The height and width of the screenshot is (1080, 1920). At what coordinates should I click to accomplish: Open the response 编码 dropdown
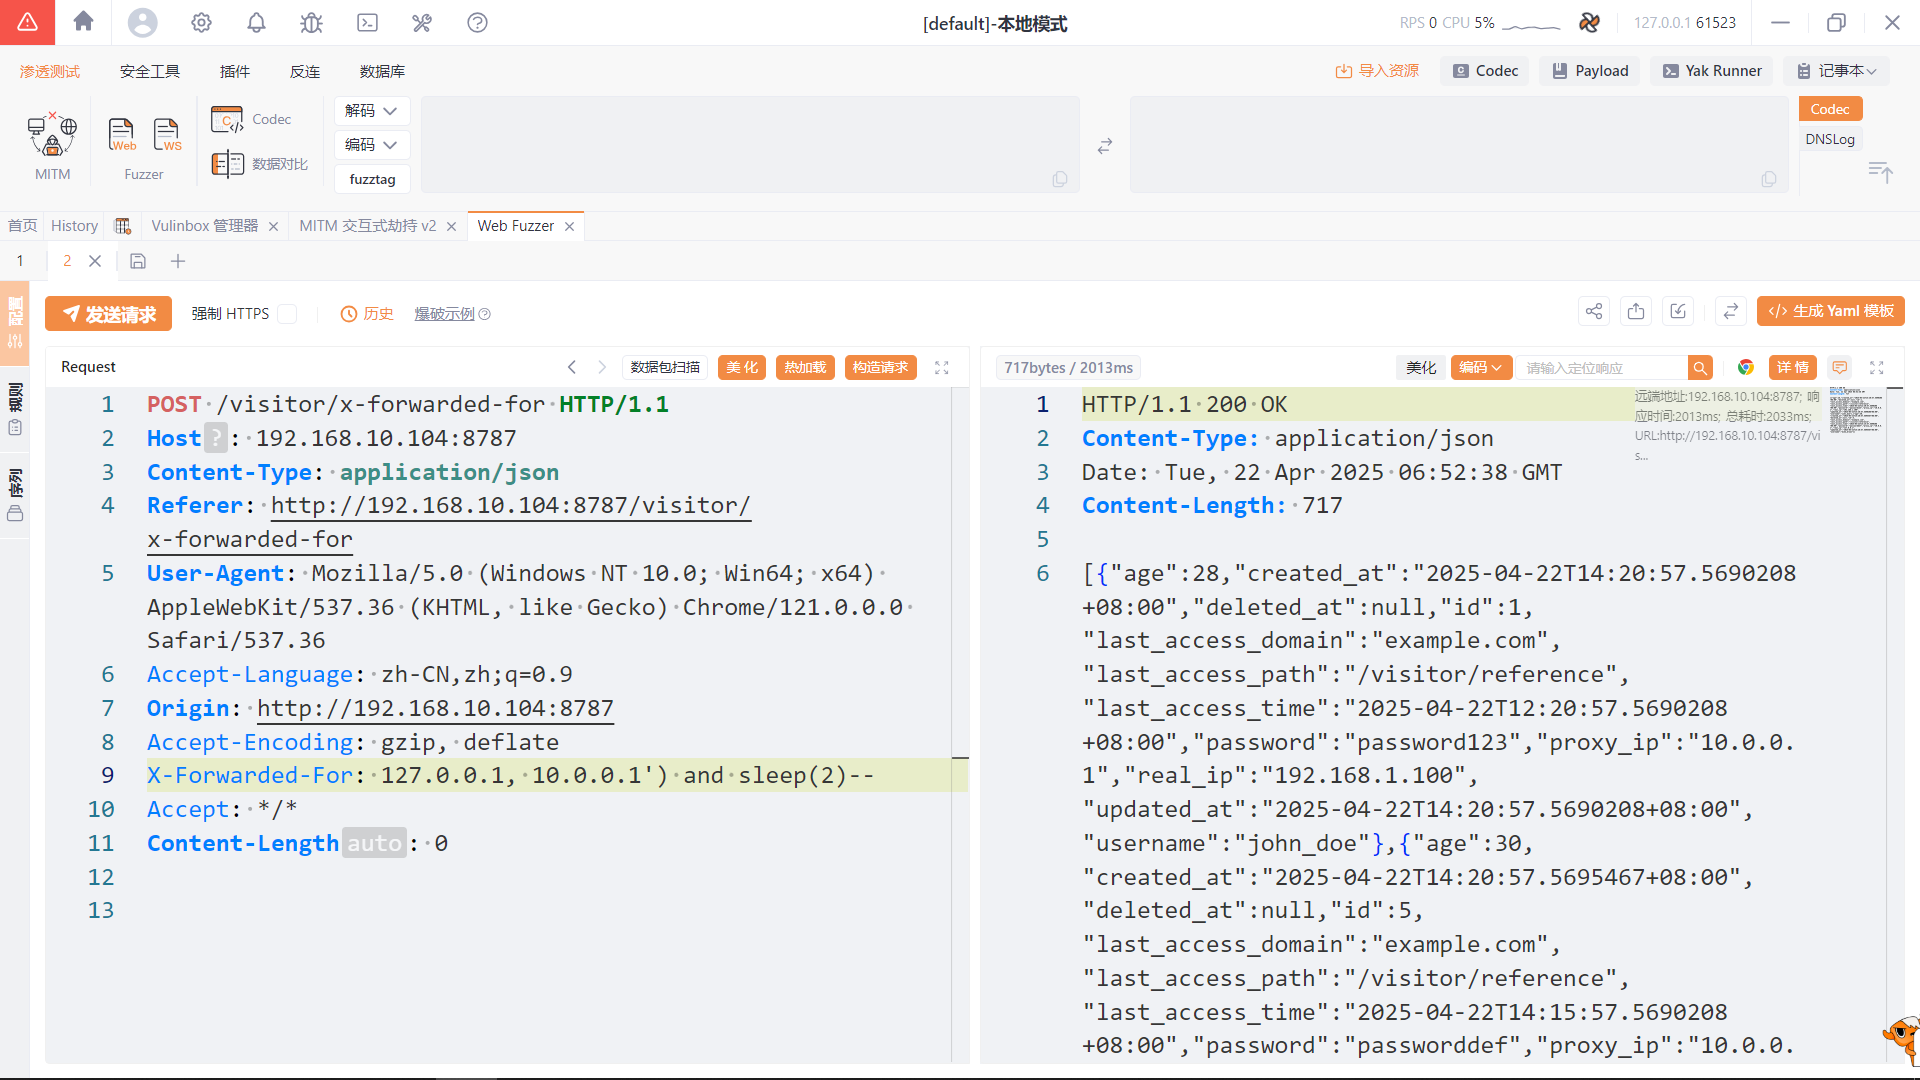point(1479,367)
